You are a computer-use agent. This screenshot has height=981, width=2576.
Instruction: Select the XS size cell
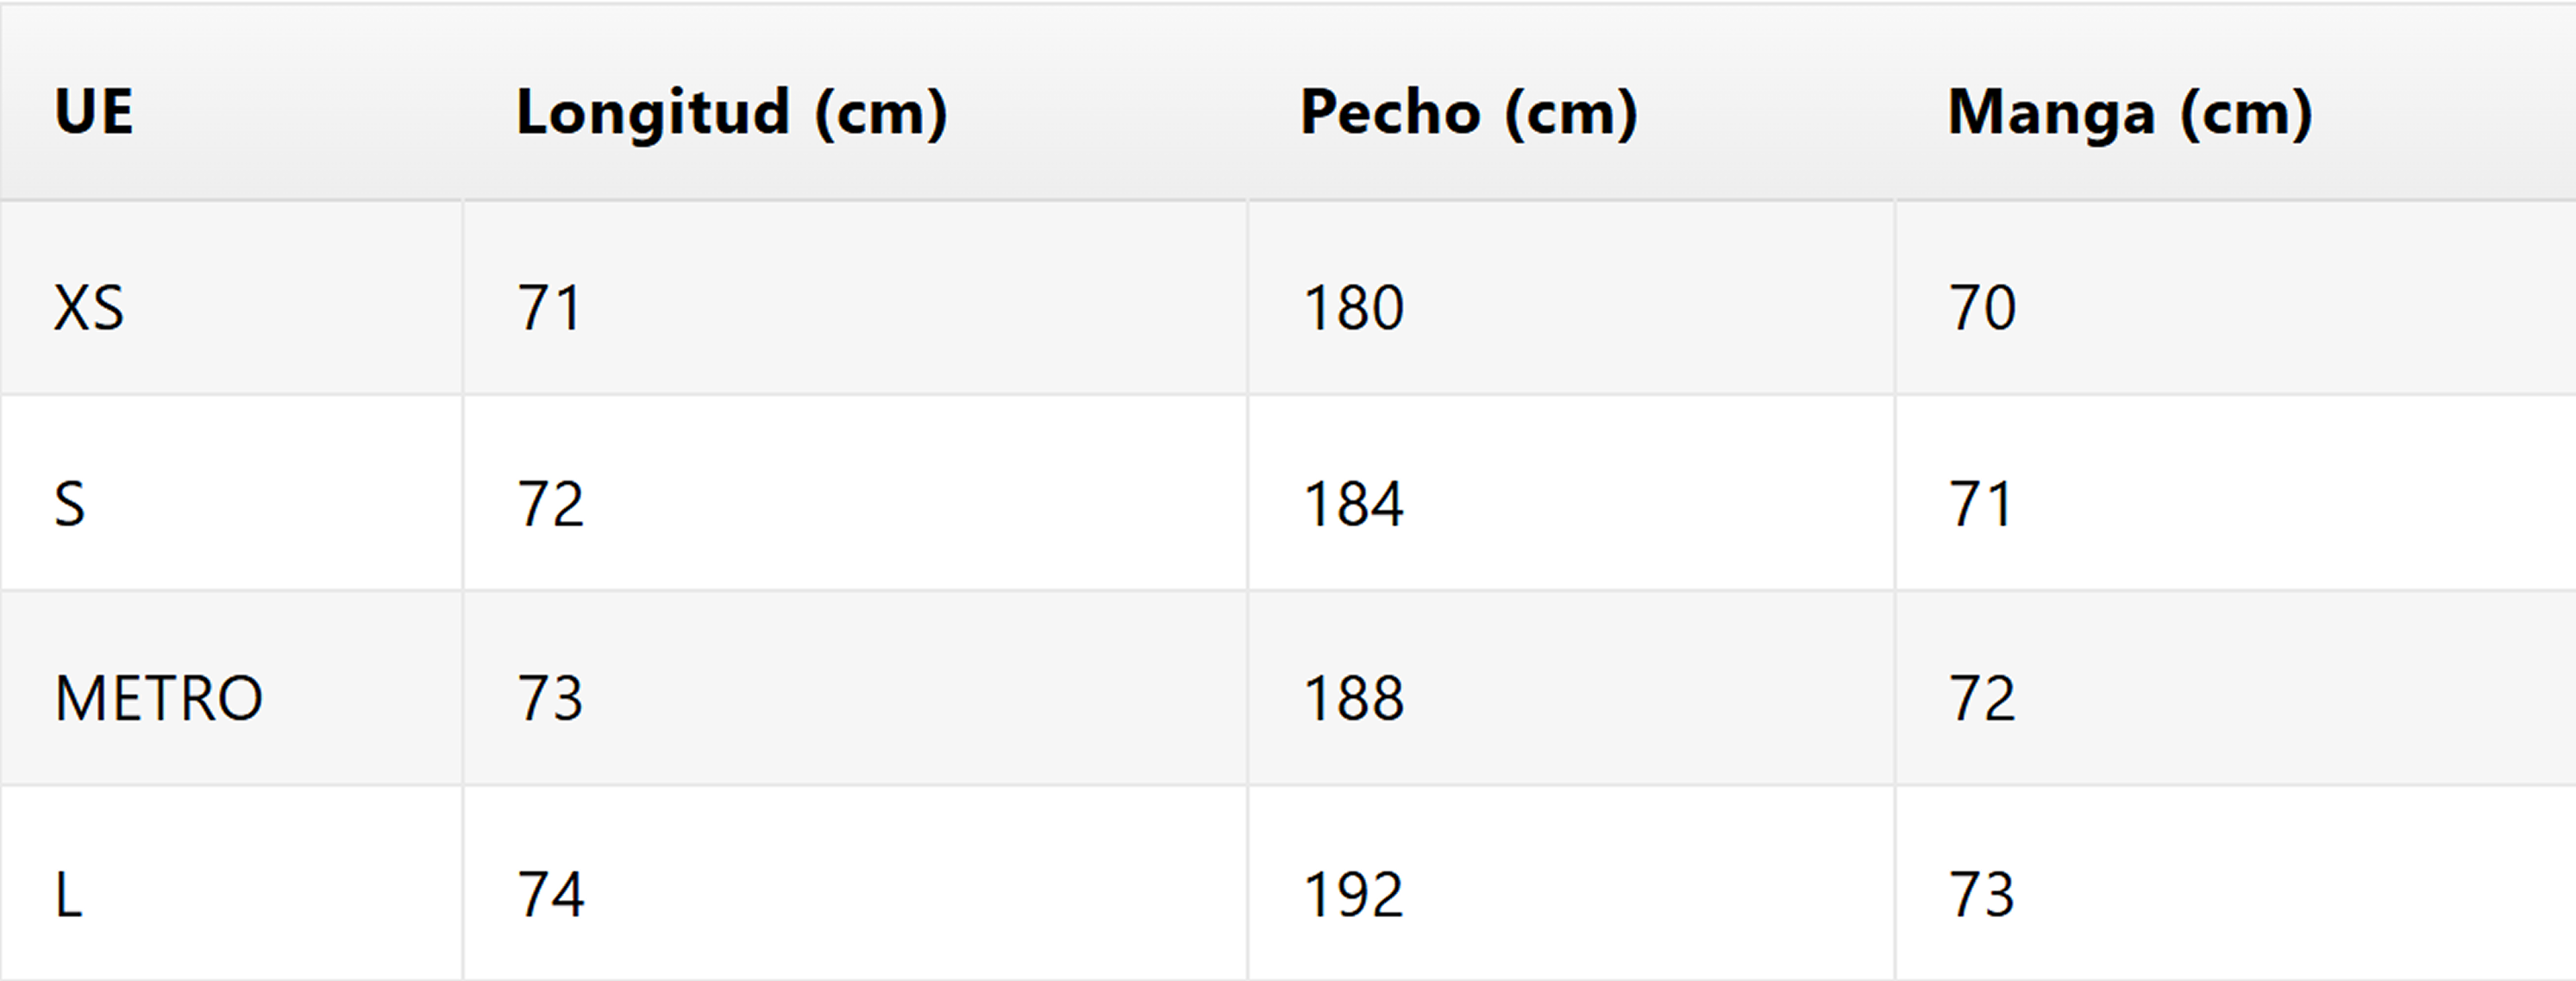pos(90,307)
